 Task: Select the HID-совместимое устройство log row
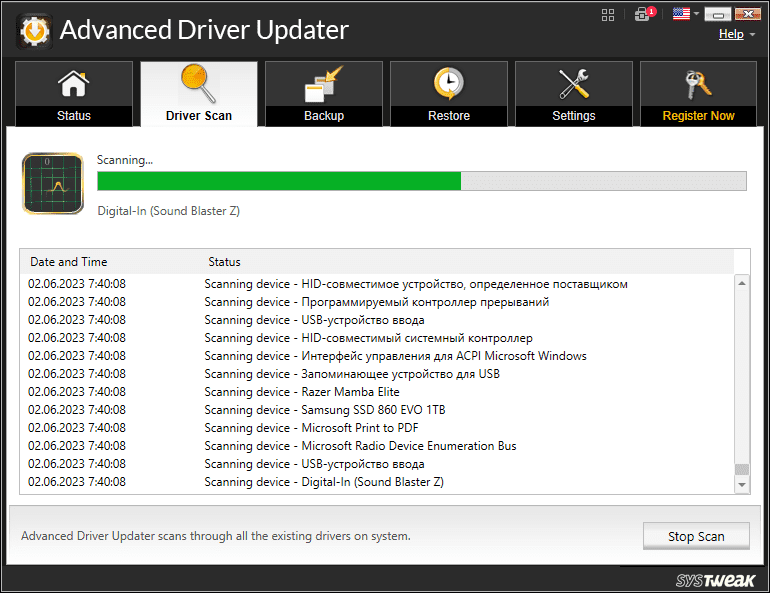377,284
